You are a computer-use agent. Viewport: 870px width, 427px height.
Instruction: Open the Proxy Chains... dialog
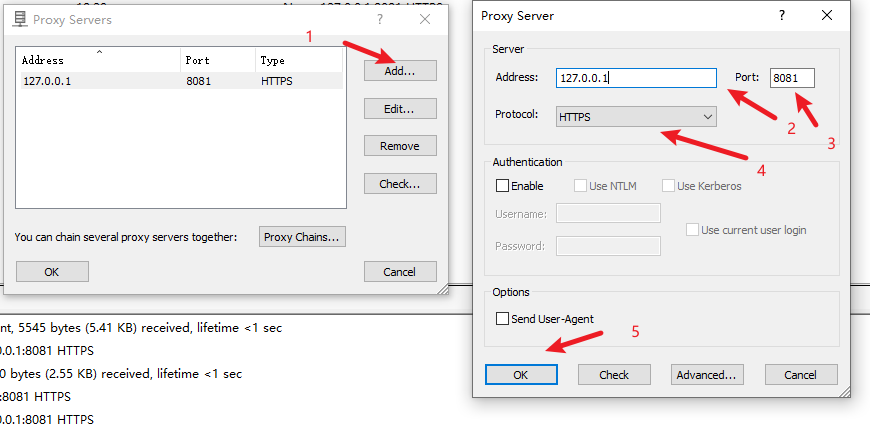(x=303, y=237)
